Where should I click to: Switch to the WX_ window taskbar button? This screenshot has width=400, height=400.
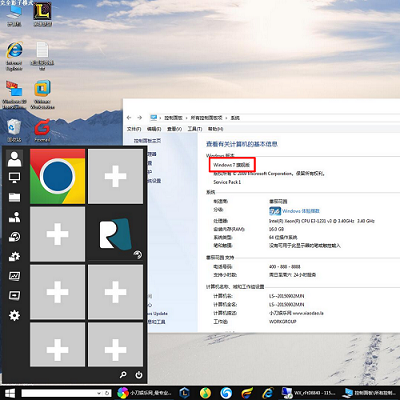pos(309,393)
